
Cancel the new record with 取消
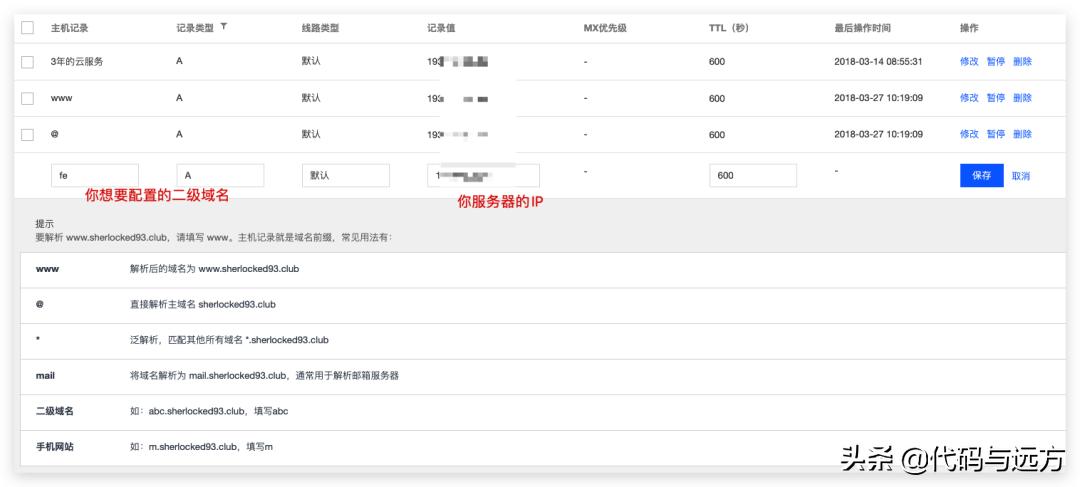tap(1021, 176)
